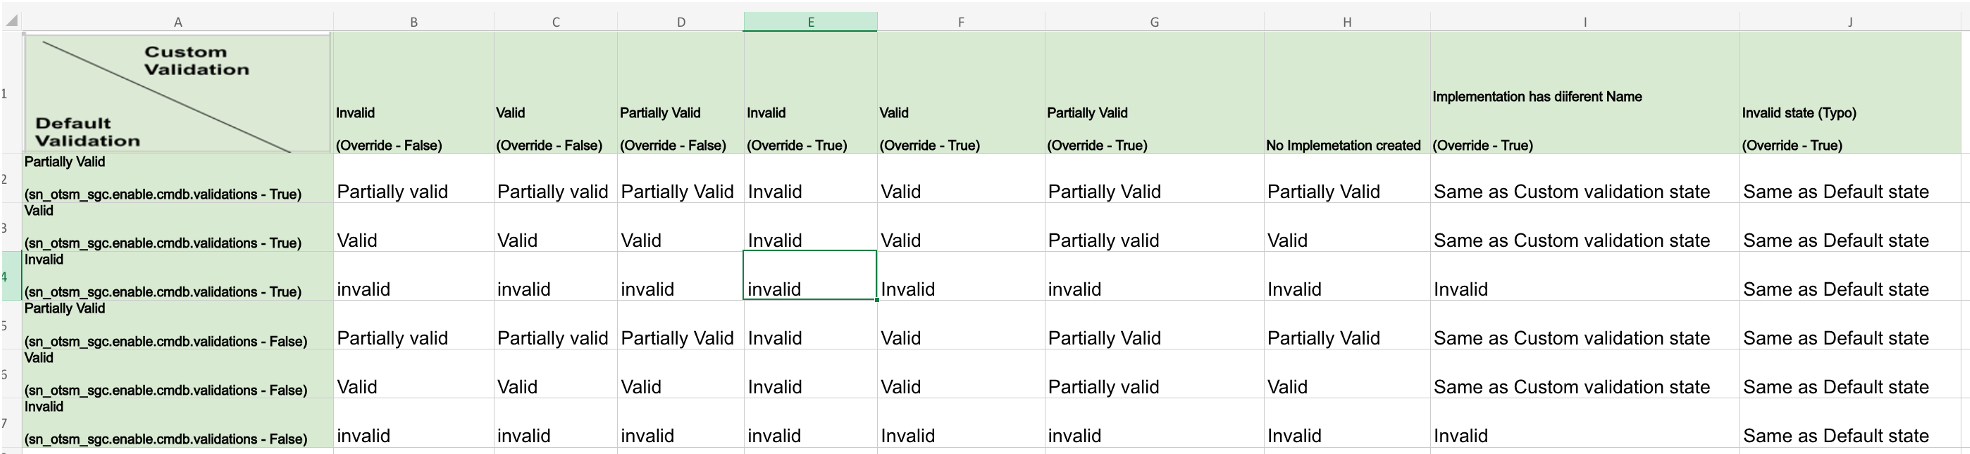The height and width of the screenshot is (454, 1970).
Task: Select column G header
Action: click(x=1154, y=21)
